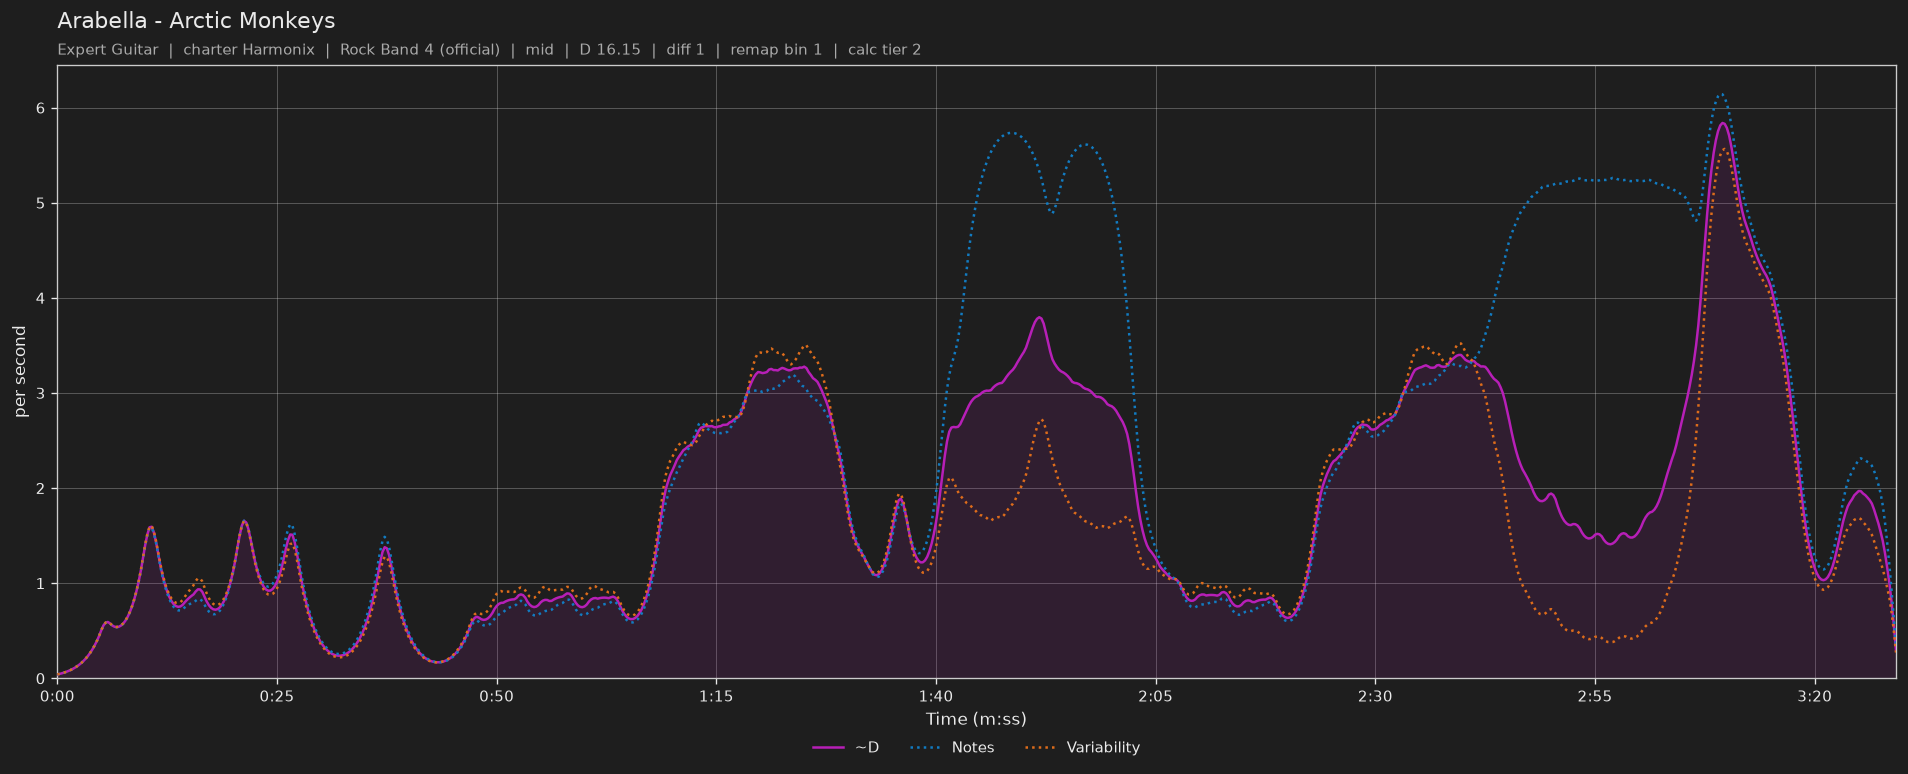1908x774 pixels.
Task: Select the '~D' legend entry
Action: pyautogui.click(x=846, y=747)
